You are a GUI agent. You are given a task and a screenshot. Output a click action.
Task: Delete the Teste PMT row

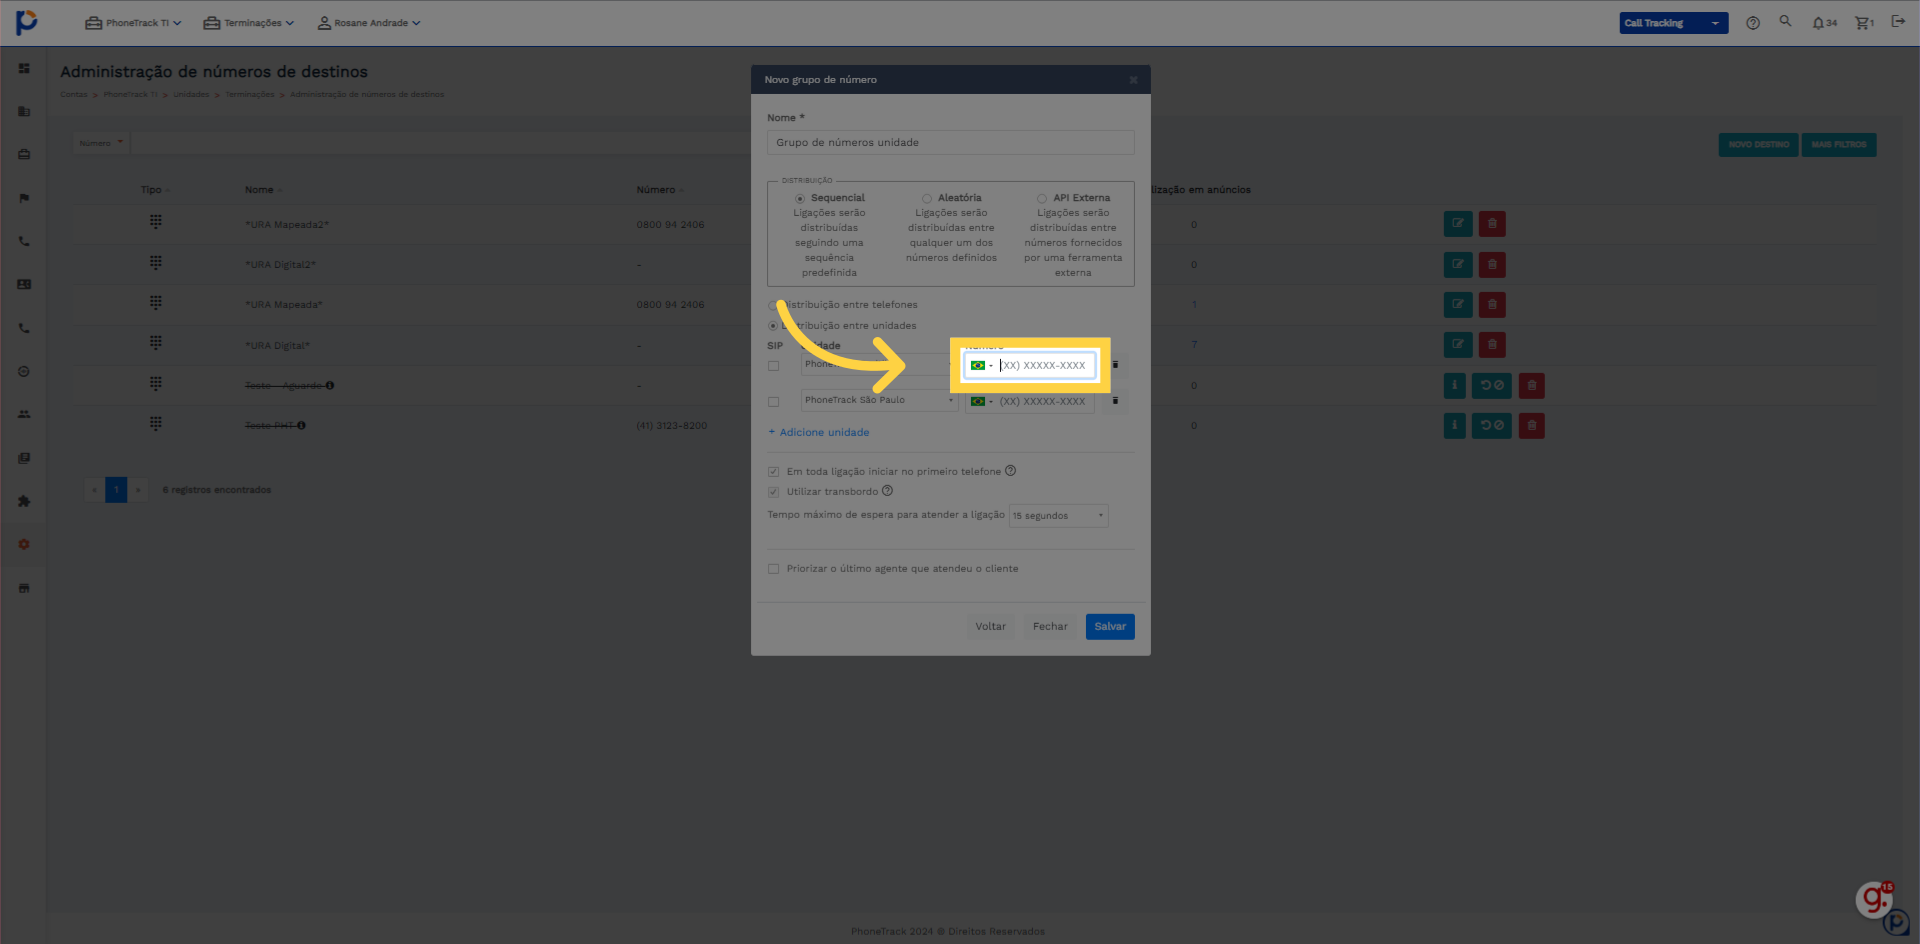1531,426
